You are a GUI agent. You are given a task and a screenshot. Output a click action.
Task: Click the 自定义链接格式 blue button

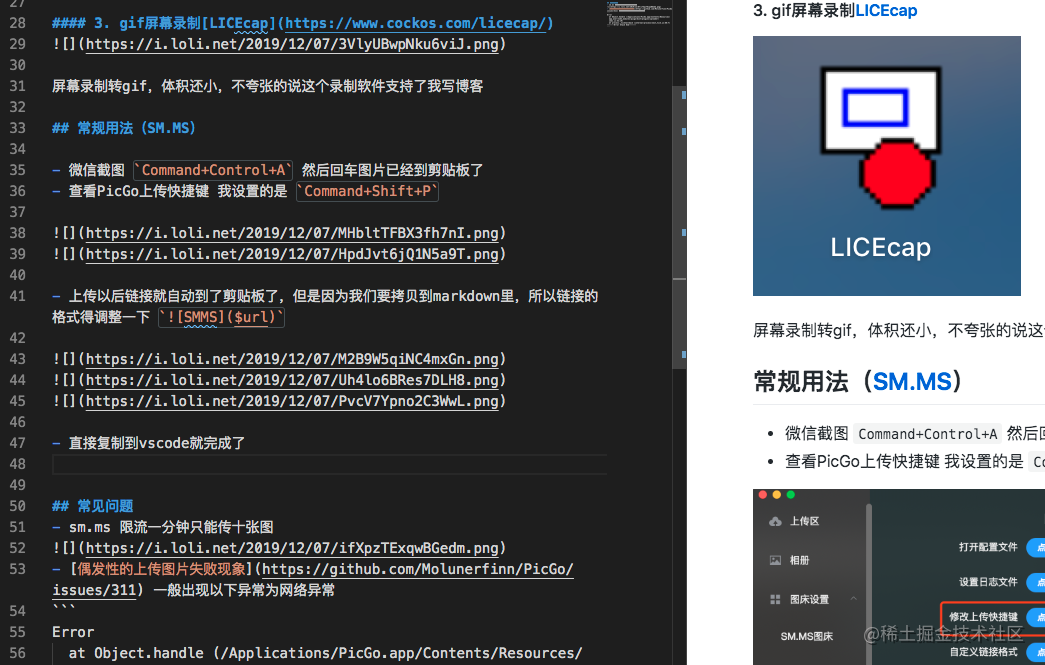click(1039, 652)
